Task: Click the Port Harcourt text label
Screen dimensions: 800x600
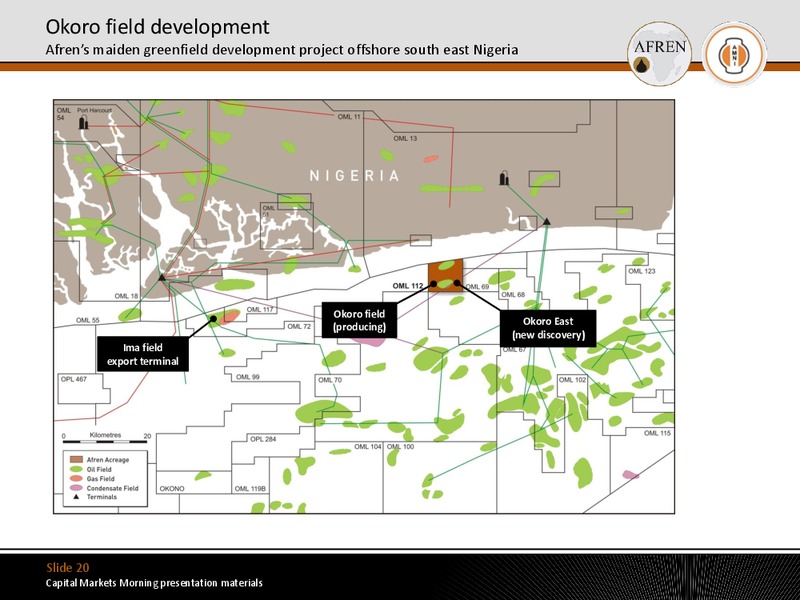Action: click(x=94, y=110)
